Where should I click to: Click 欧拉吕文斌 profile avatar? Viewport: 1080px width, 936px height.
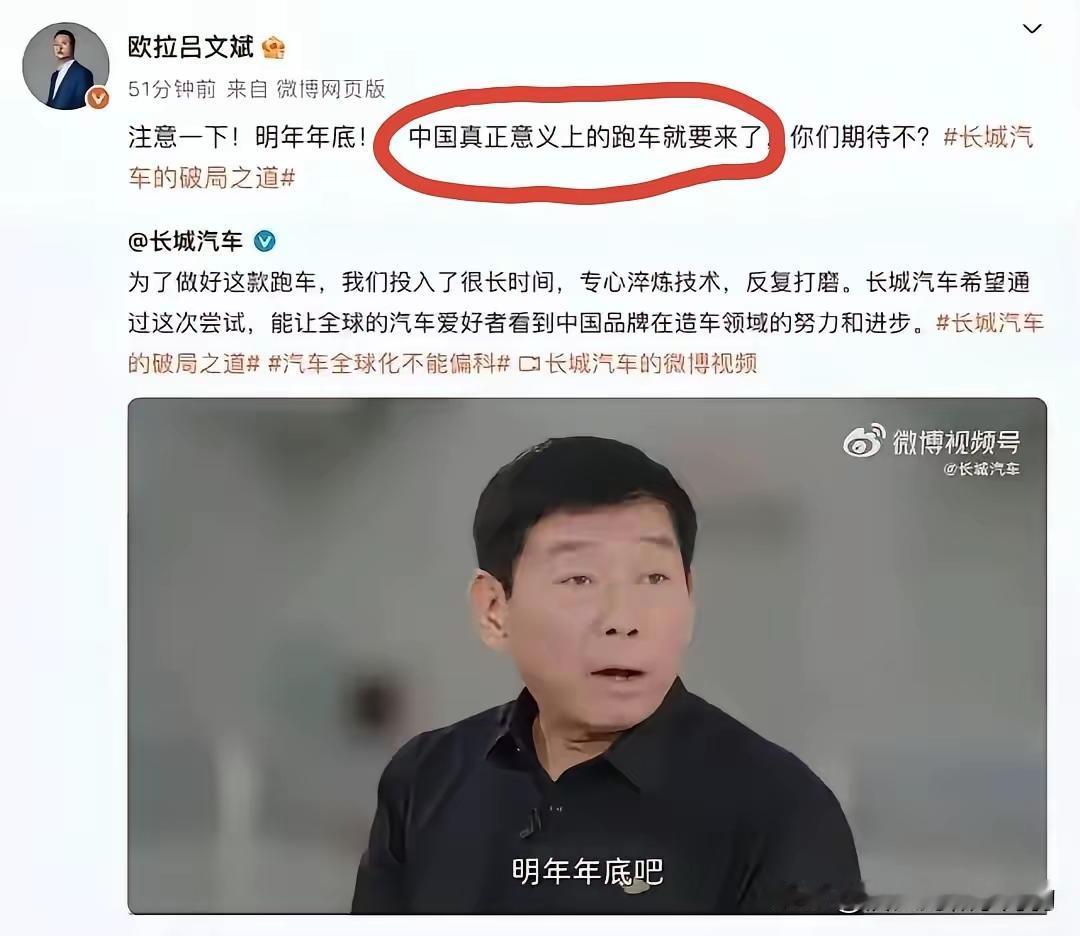click(x=65, y=66)
